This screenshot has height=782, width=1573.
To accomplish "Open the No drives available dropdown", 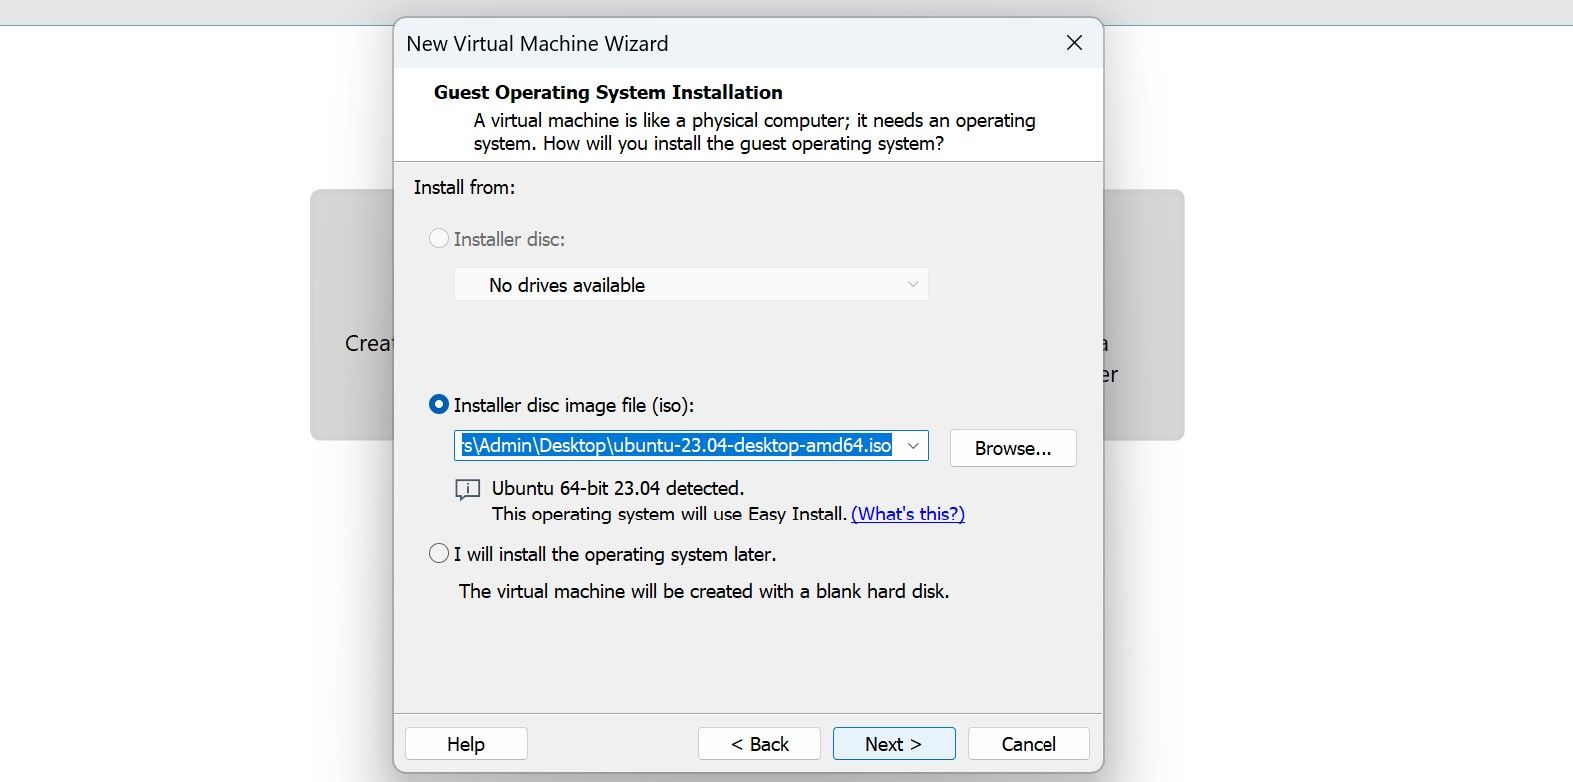I will tap(690, 285).
